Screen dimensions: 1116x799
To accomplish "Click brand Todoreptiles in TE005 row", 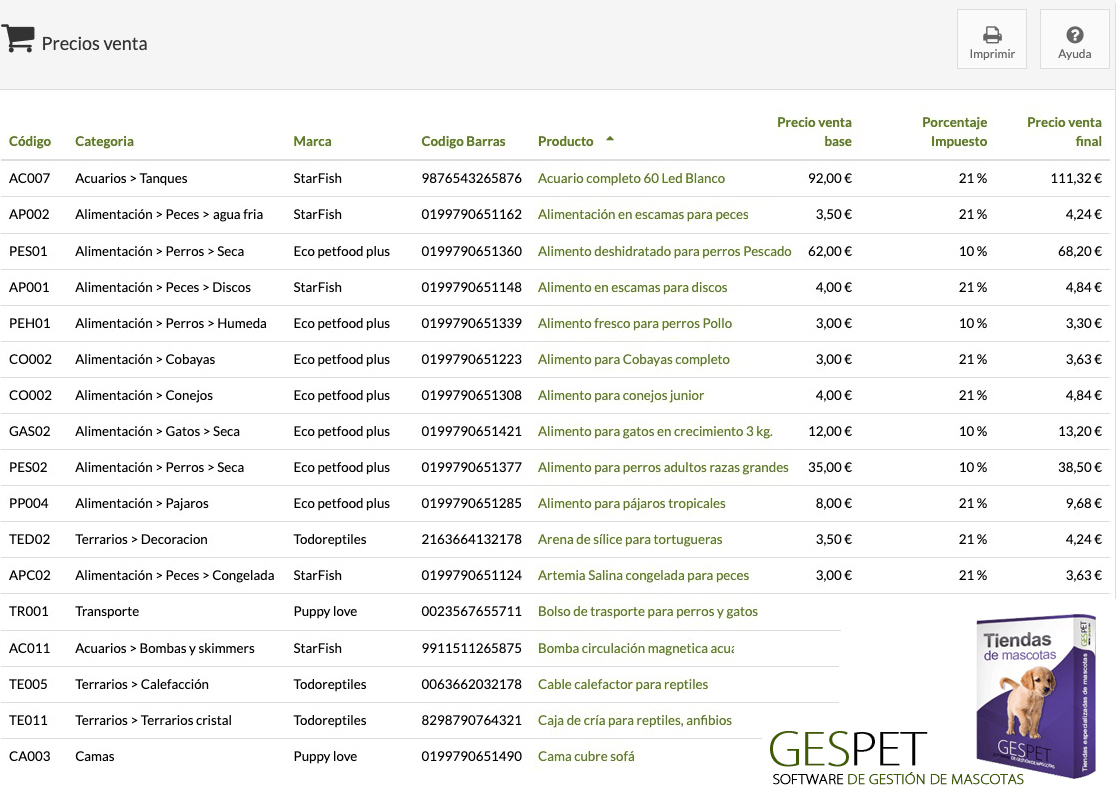I will [330, 684].
